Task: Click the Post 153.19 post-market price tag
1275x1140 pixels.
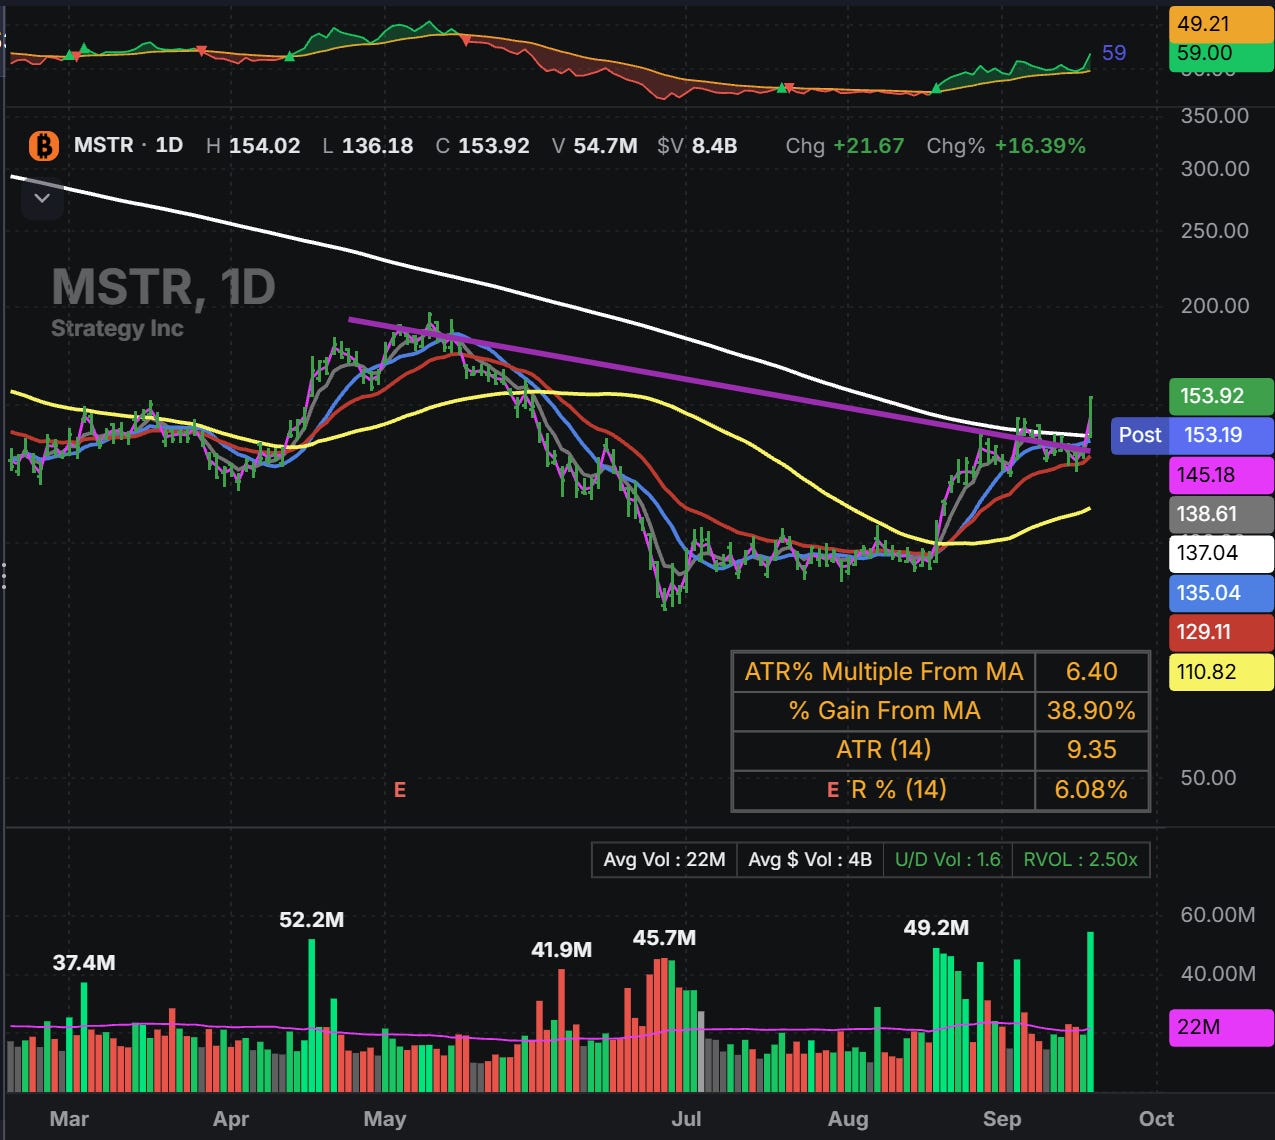Action: 1192,435
